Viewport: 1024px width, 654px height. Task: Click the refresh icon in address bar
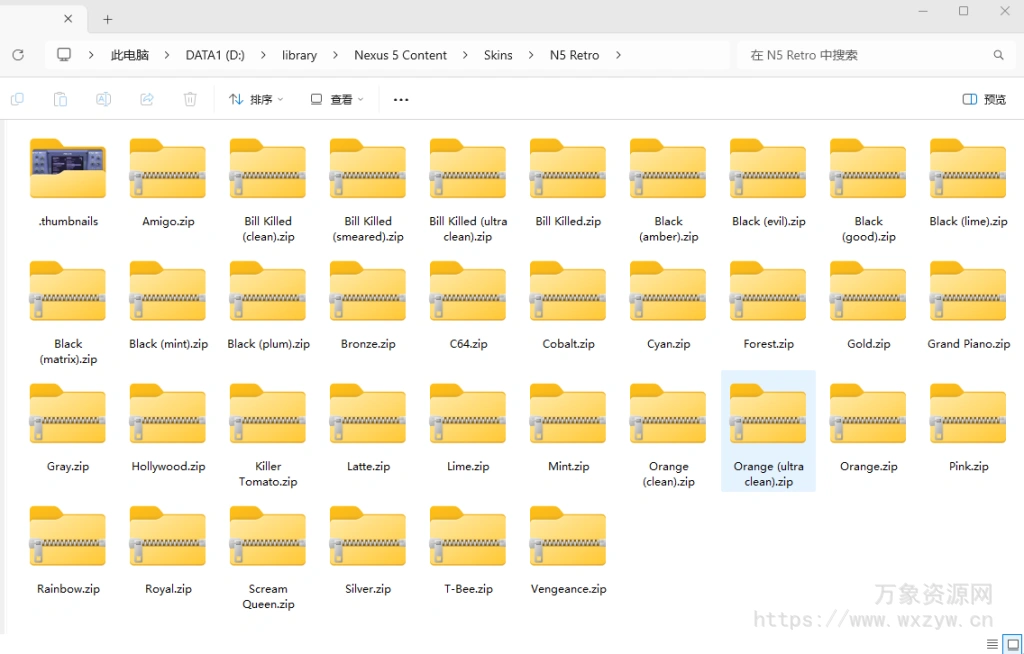point(17,55)
